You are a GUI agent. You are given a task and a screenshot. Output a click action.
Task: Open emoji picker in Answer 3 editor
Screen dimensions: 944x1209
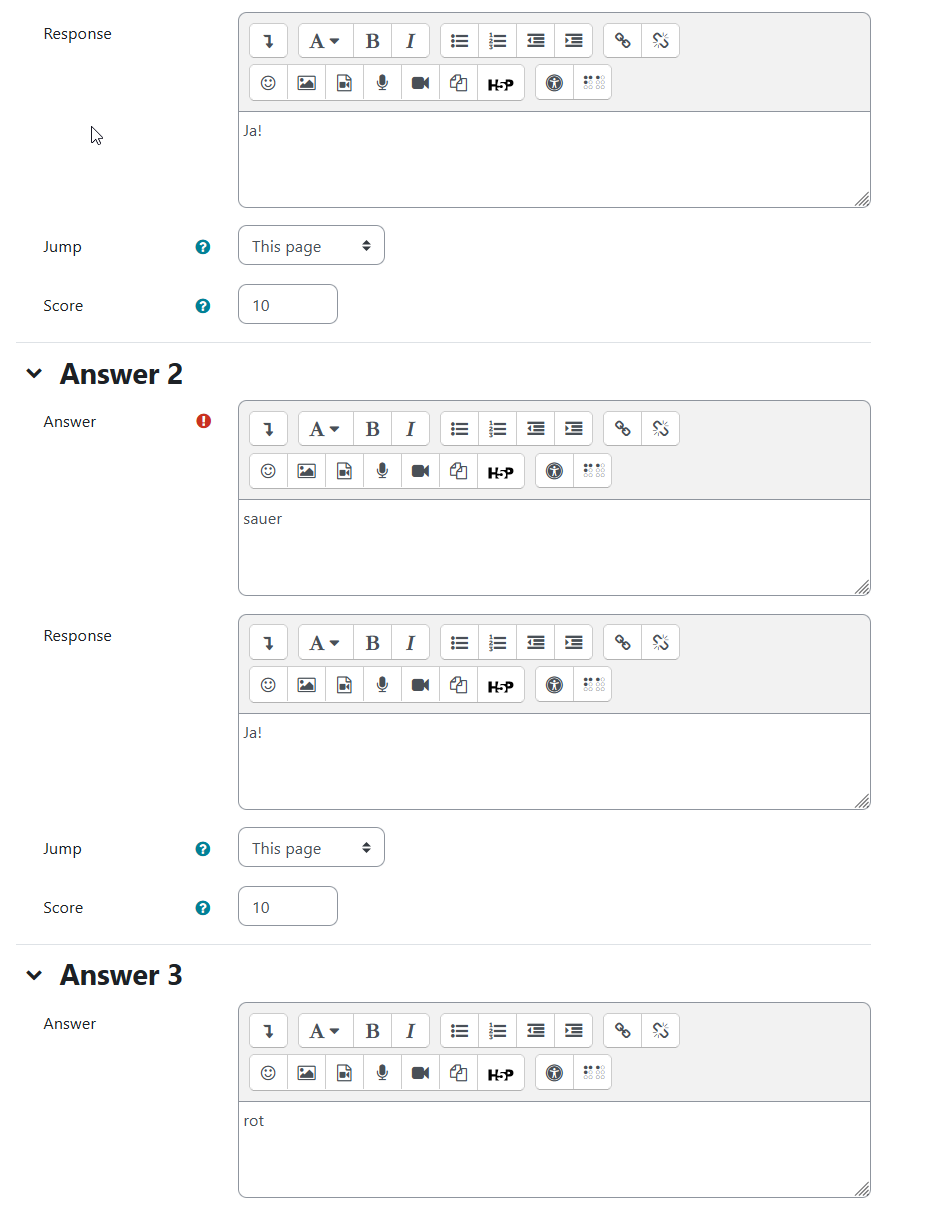click(x=268, y=1073)
